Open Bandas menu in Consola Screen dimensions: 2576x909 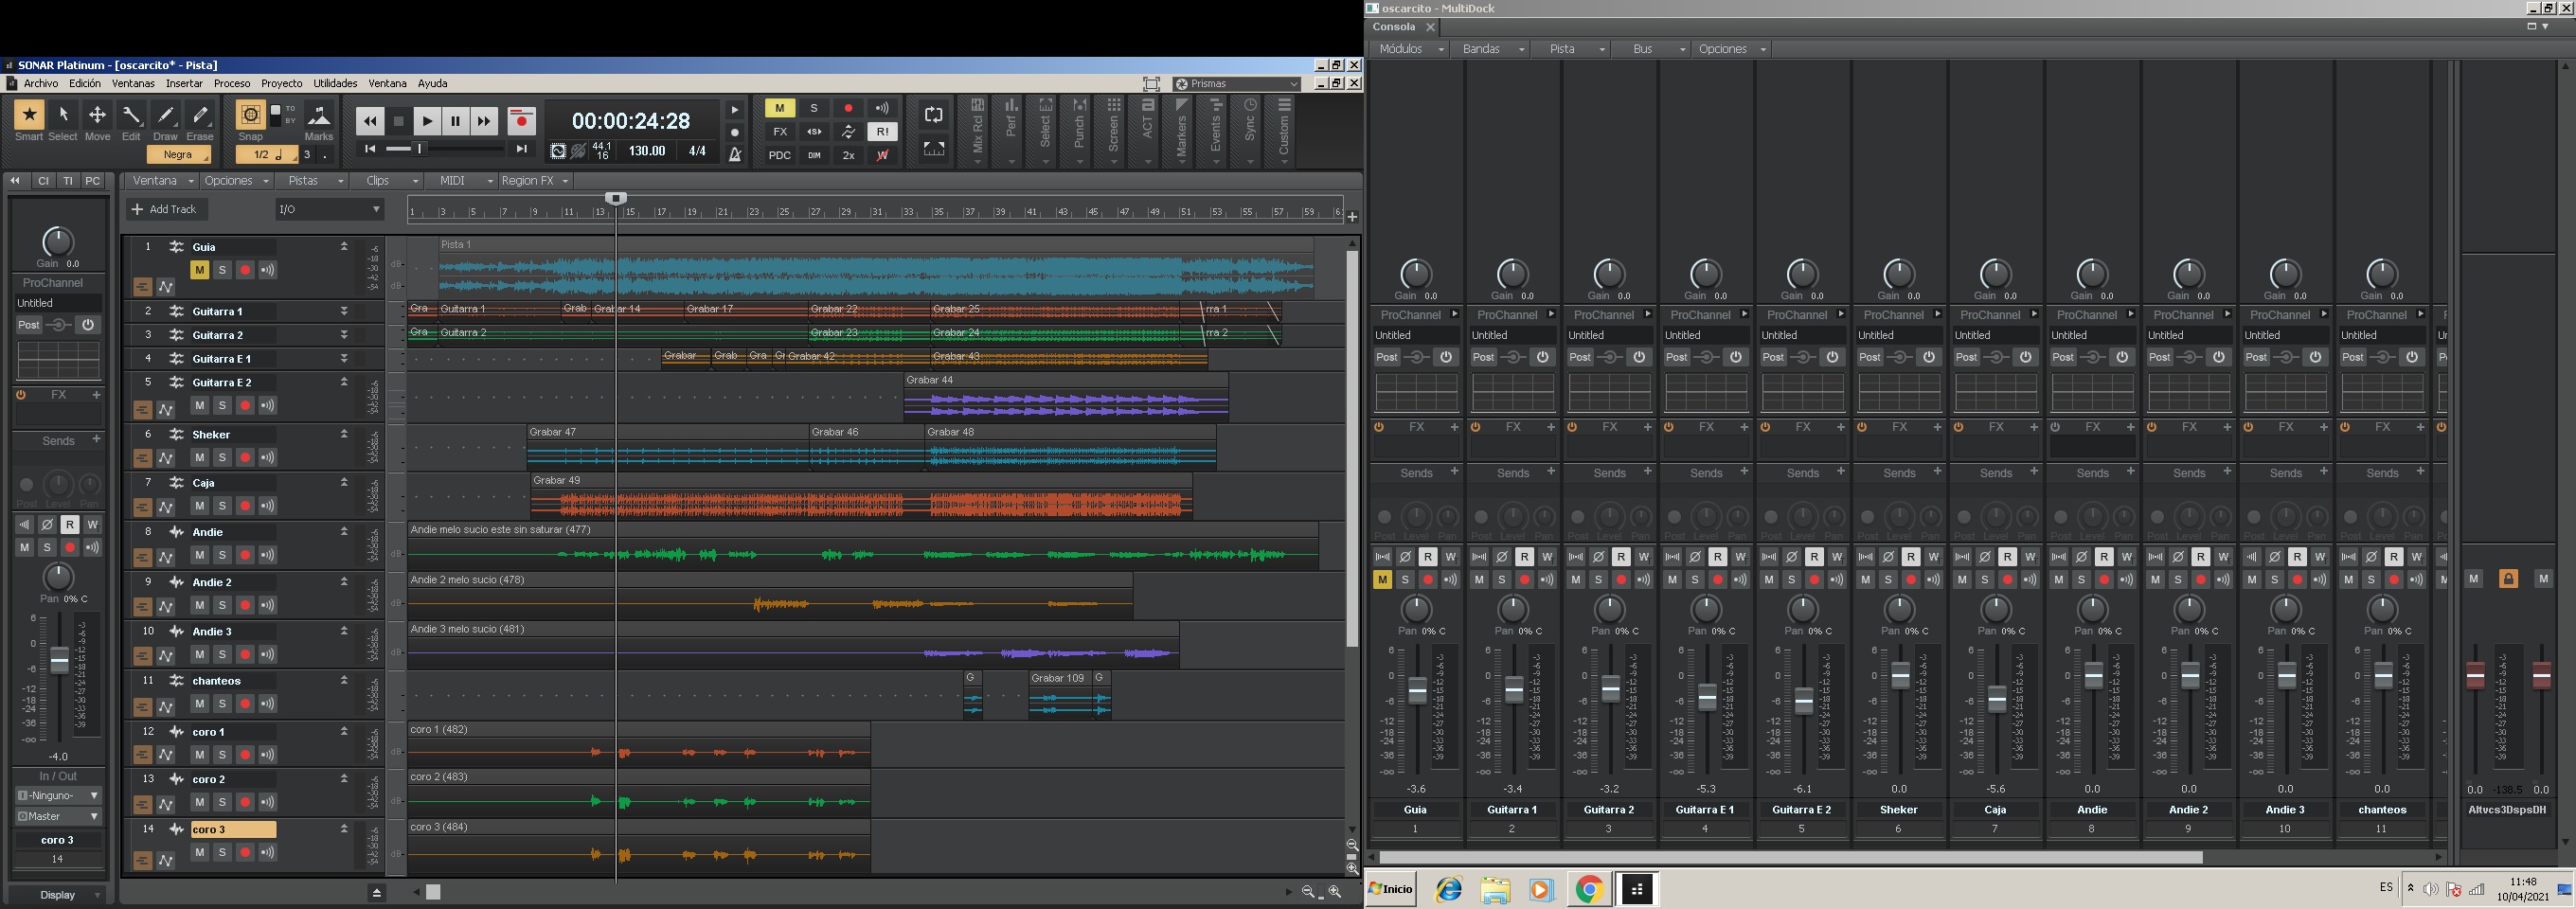1491,49
